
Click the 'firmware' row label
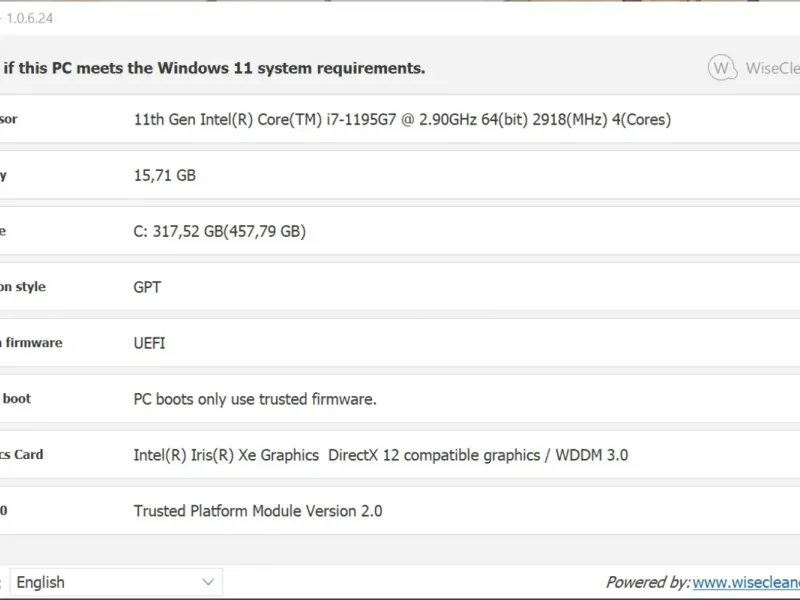(x=34, y=343)
